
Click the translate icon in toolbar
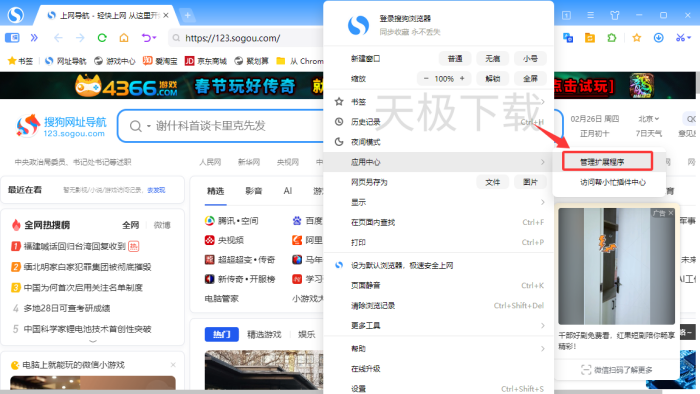pyautogui.click(x=568, y=38)
